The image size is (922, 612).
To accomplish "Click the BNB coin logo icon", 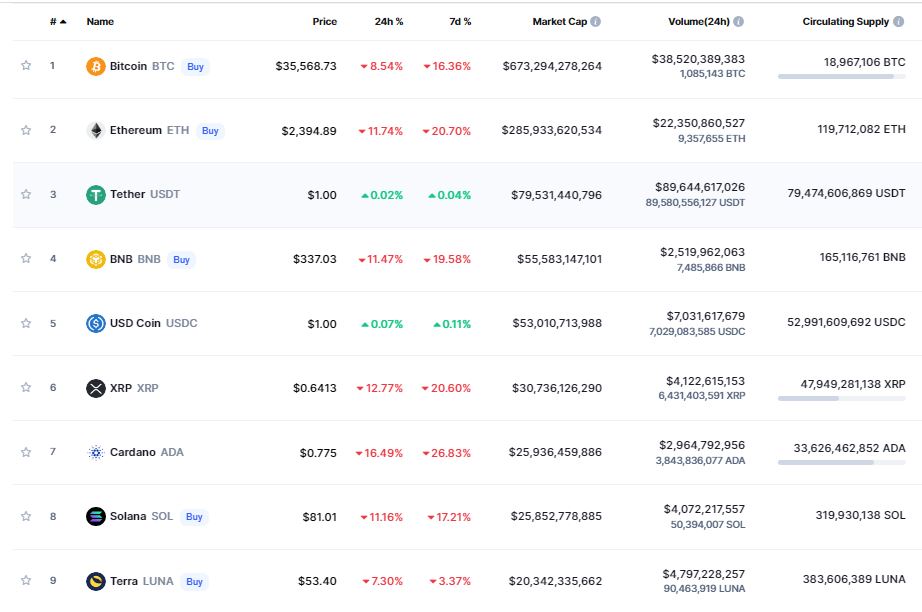I will (96, 259).
